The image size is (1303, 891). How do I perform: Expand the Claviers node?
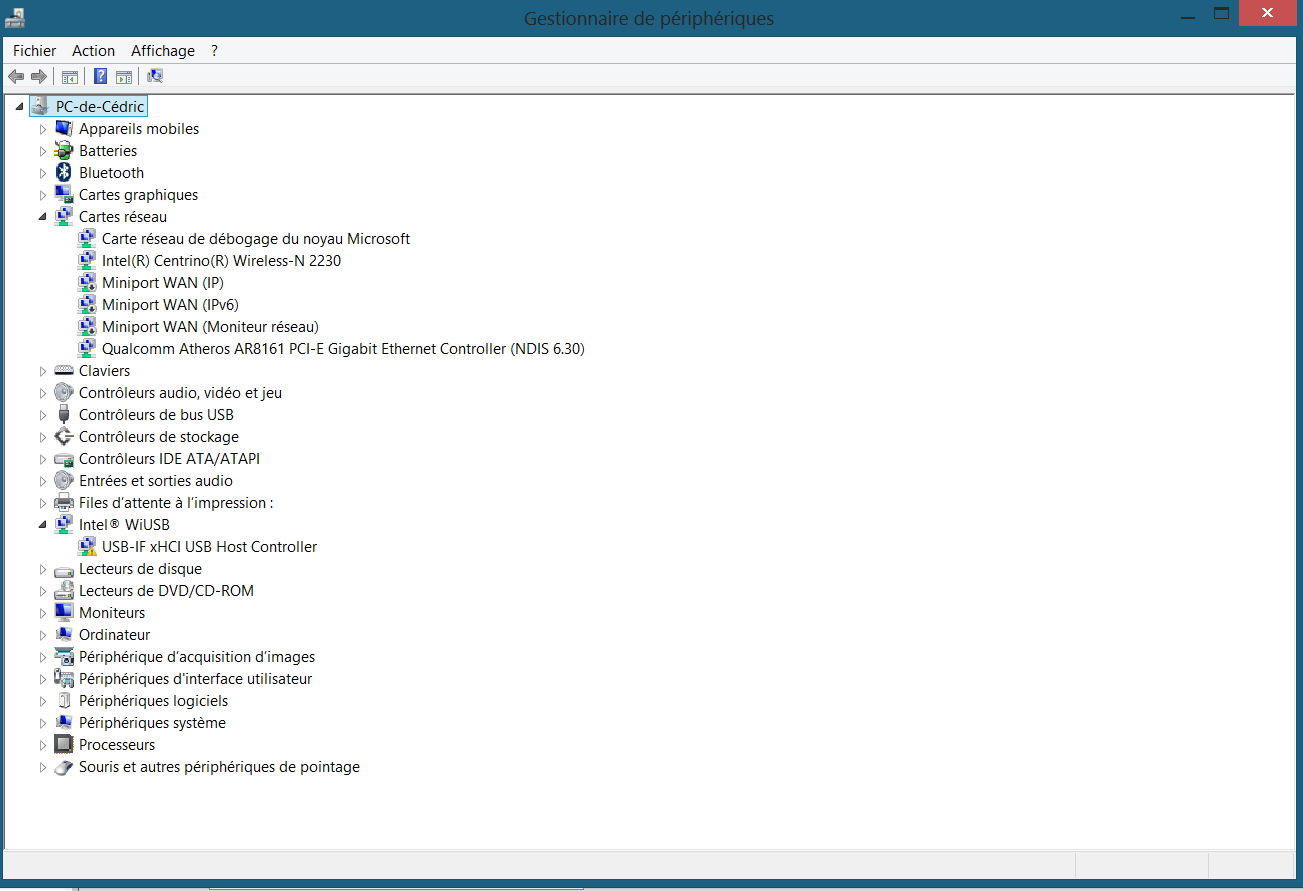point(43,371)
